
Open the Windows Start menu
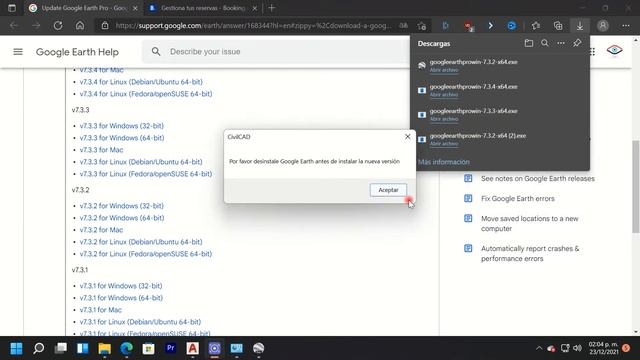click(17, 348)
